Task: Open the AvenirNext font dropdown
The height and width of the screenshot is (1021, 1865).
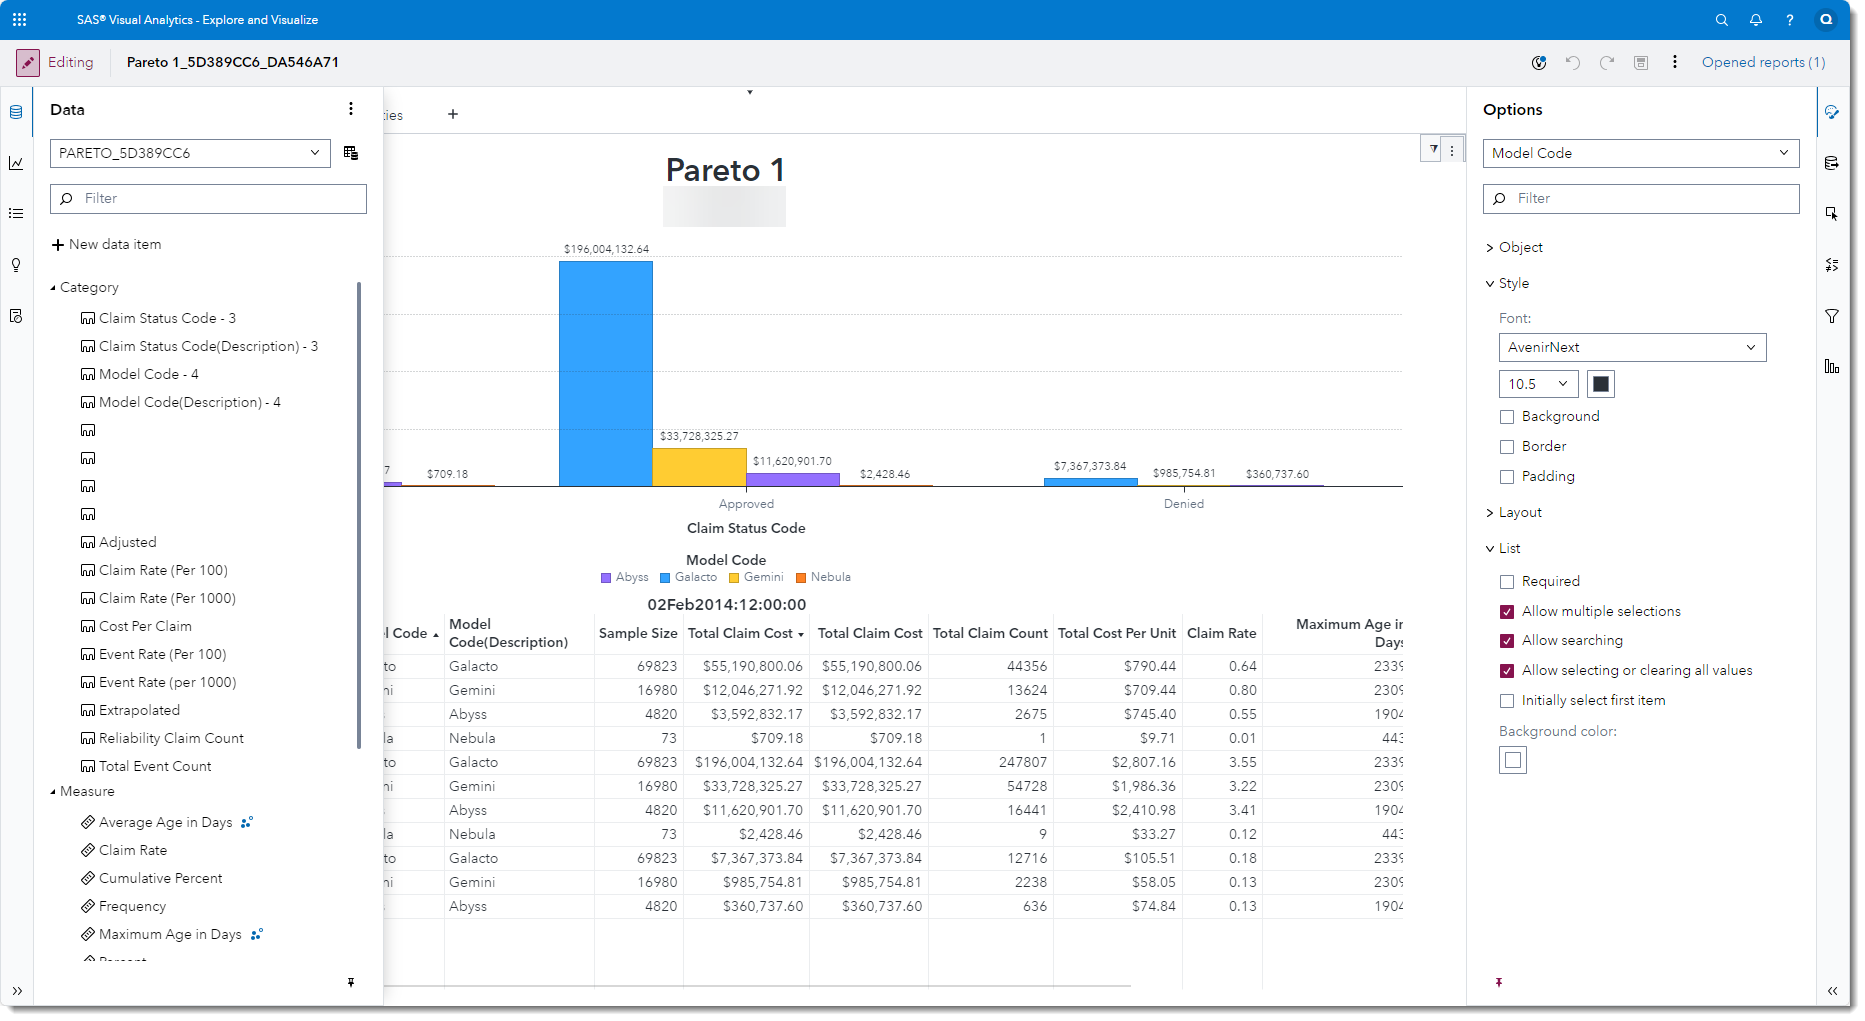Action: (x=1632, y=348)
